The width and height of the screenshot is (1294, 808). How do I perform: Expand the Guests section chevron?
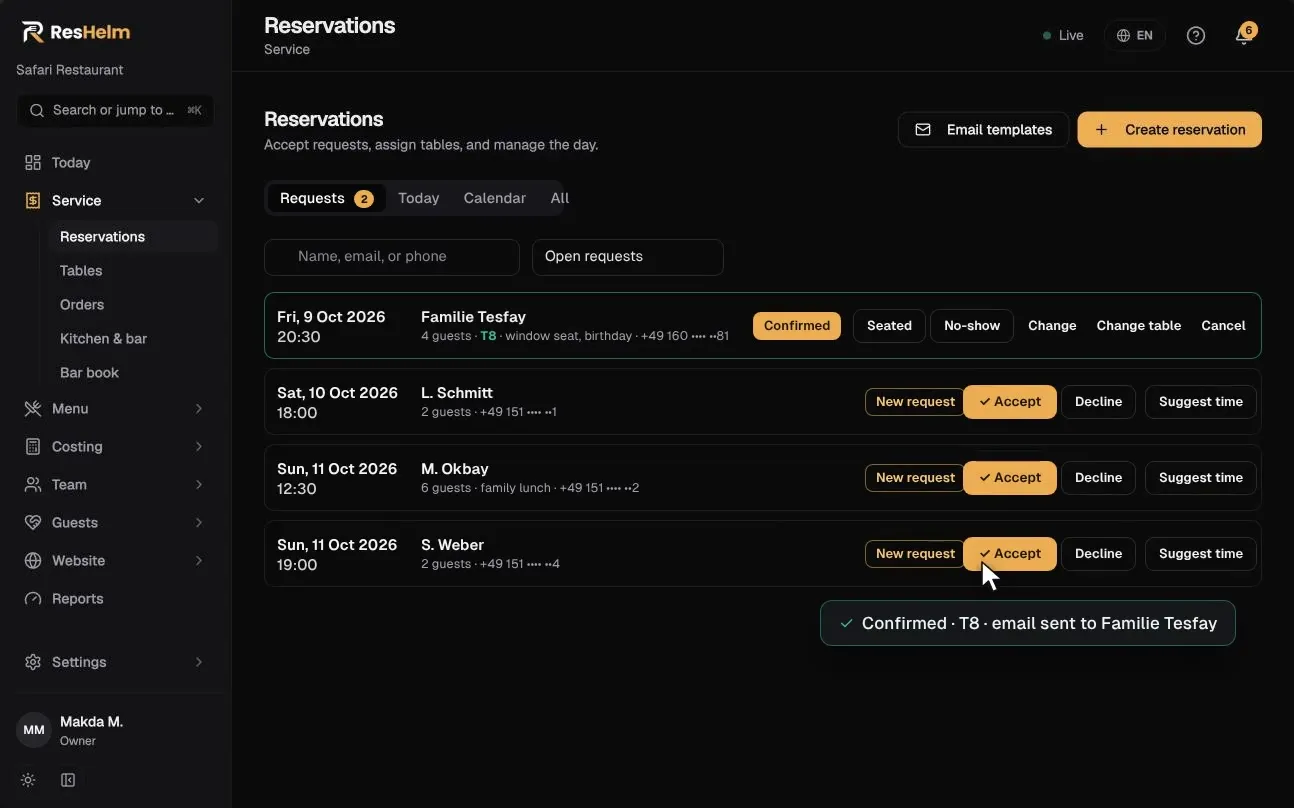(199, 522)
